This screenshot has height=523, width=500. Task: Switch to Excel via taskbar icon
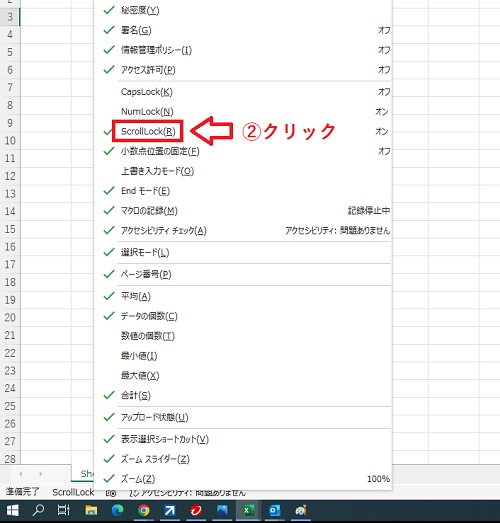pos(248,510)
